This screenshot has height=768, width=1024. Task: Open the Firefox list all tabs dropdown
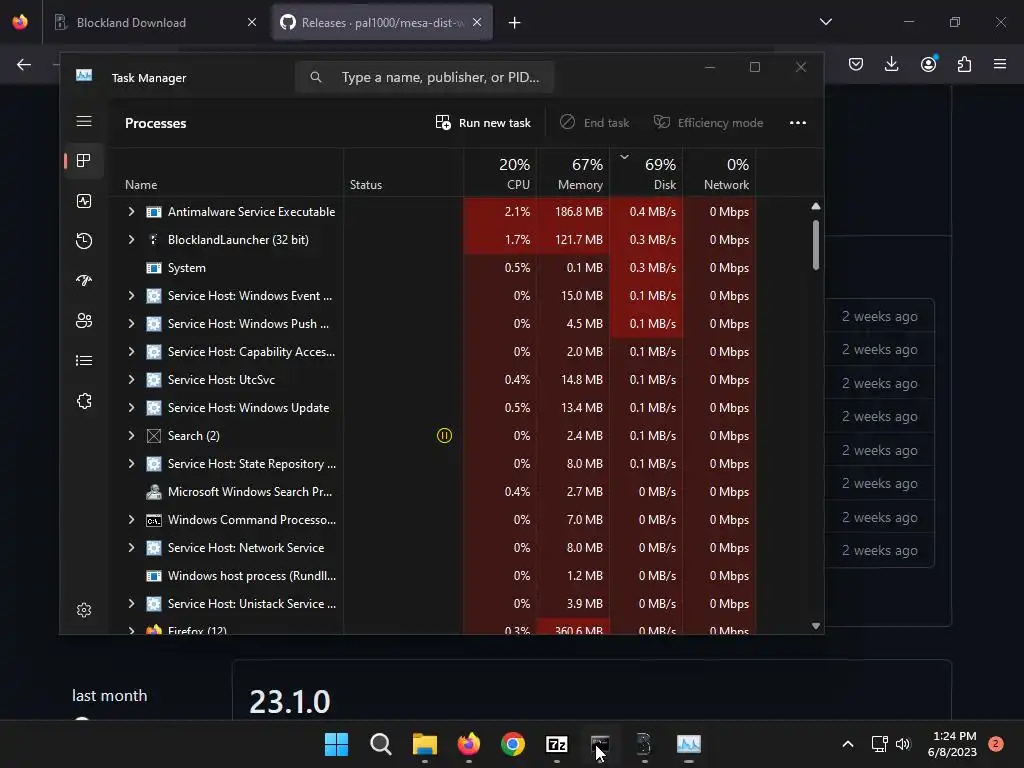click(x=825, y=22)
